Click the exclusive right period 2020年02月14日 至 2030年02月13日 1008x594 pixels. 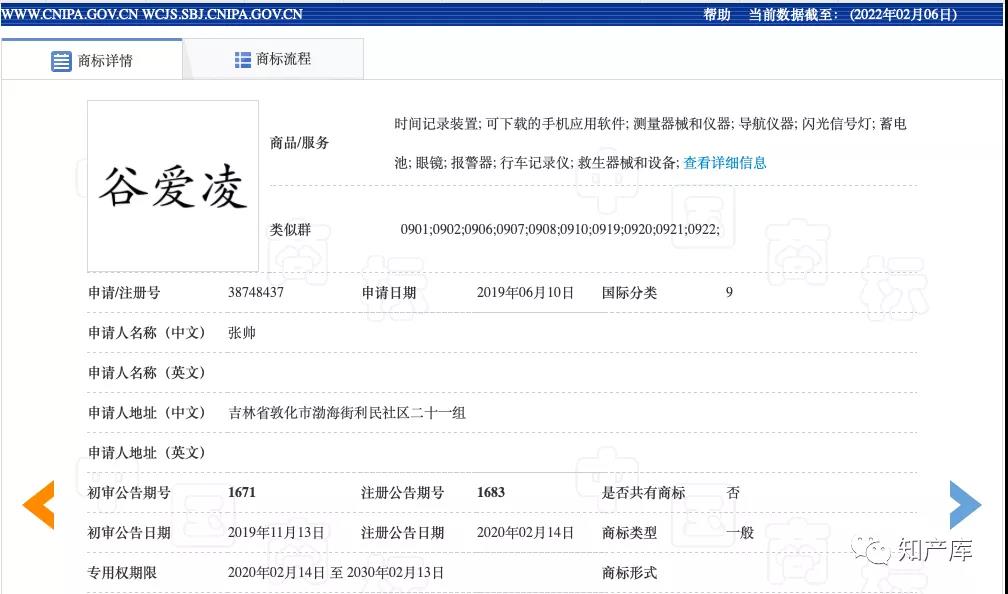point(336,572)
